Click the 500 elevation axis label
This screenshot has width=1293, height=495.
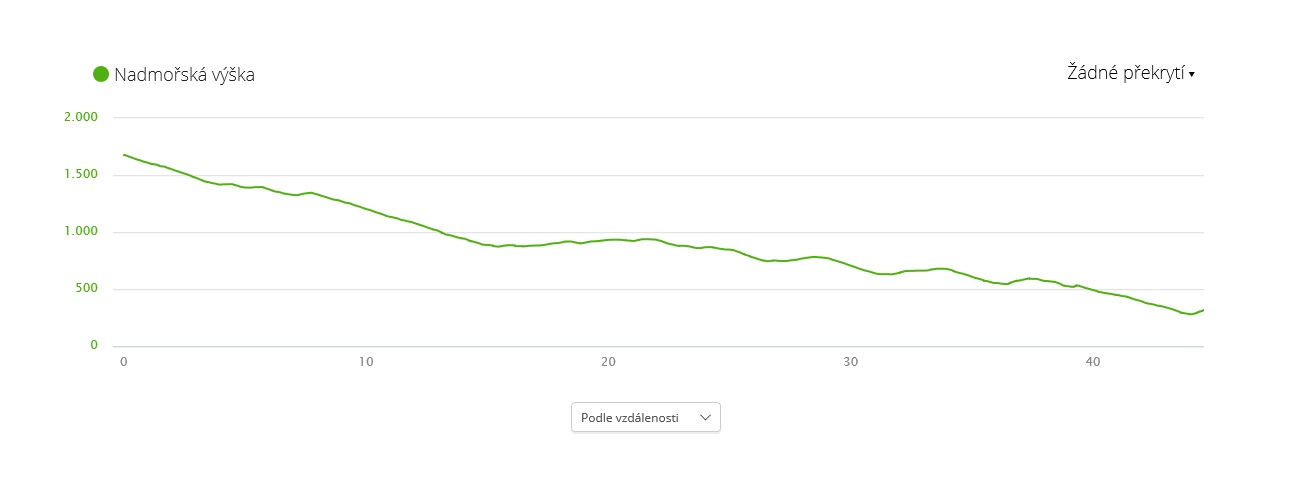click(x=87, y=289)
